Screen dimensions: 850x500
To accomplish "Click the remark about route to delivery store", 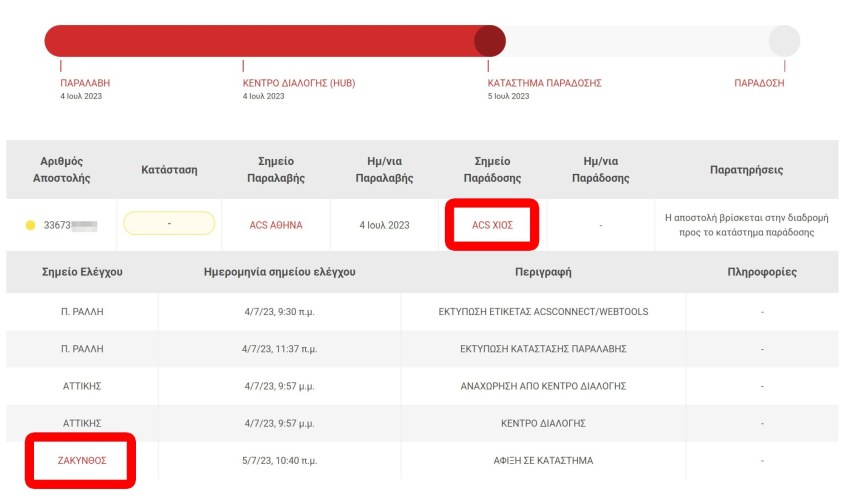I will [x=746, y=225].
